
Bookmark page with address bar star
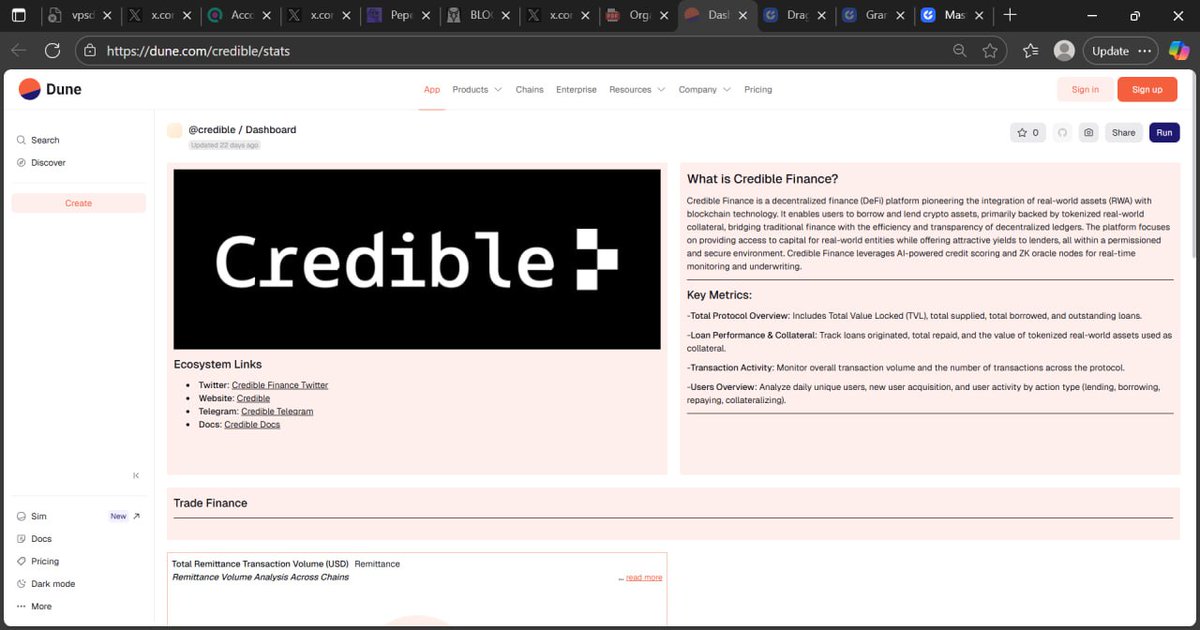[x=990, y=50]
